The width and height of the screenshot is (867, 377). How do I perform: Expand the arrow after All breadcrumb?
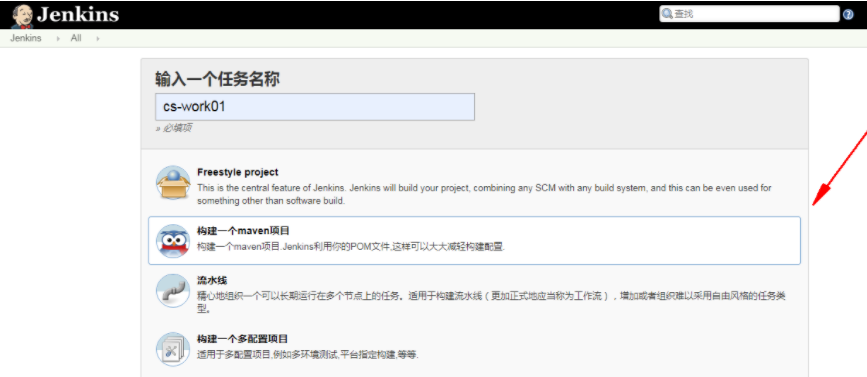click(x=98, y=39)
